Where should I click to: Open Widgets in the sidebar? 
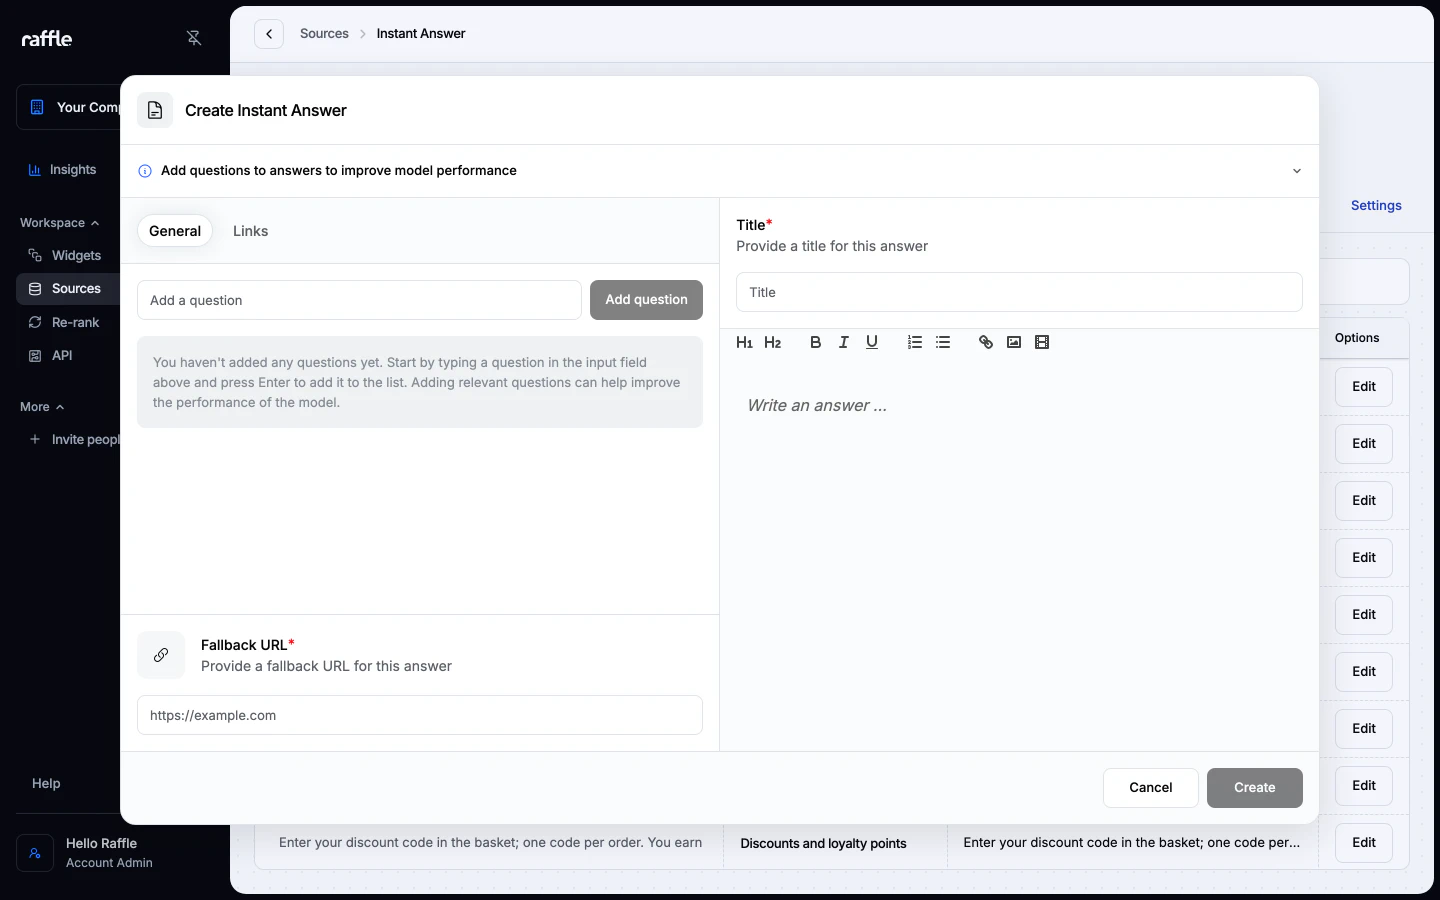coord(68,256)
